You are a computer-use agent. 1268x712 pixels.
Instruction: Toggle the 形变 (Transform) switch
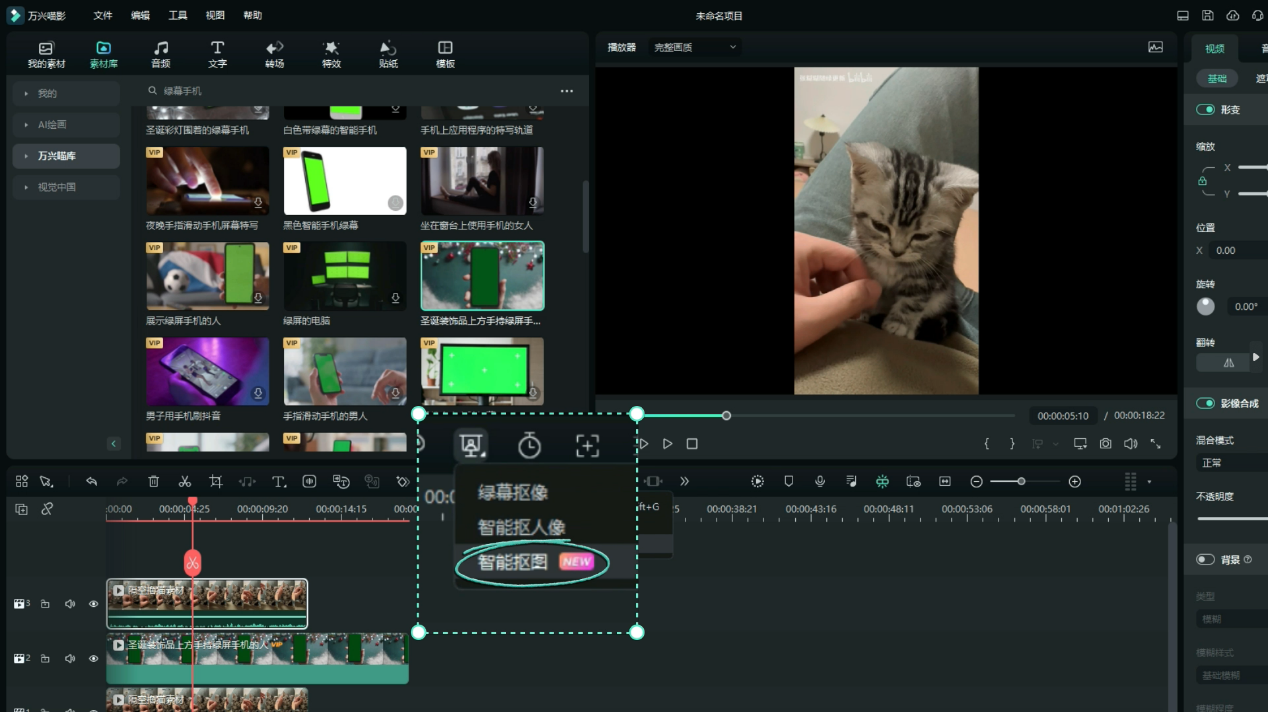pyautogui.click(x=1205, y=110)
